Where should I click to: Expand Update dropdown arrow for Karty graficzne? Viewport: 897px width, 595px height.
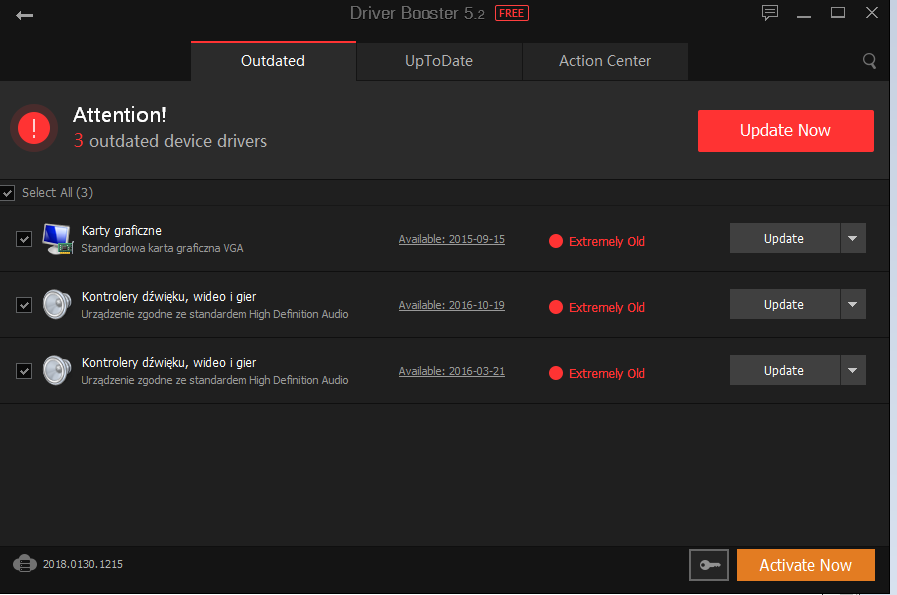[853, 238]
